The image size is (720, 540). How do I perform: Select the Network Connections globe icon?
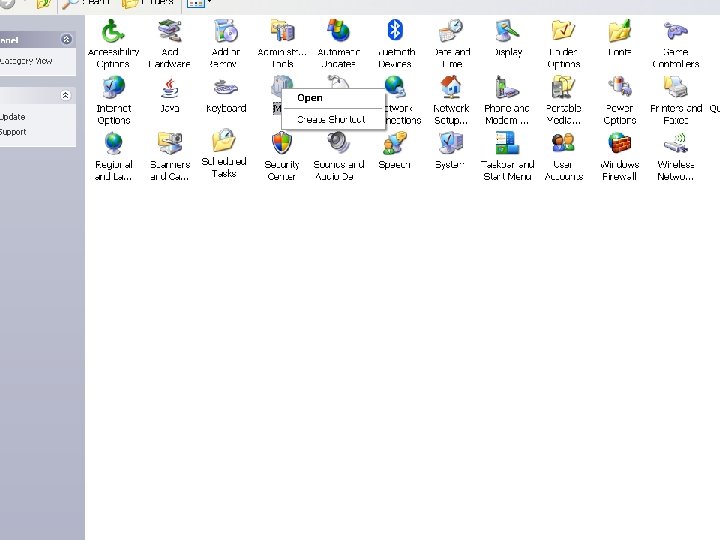395,88
